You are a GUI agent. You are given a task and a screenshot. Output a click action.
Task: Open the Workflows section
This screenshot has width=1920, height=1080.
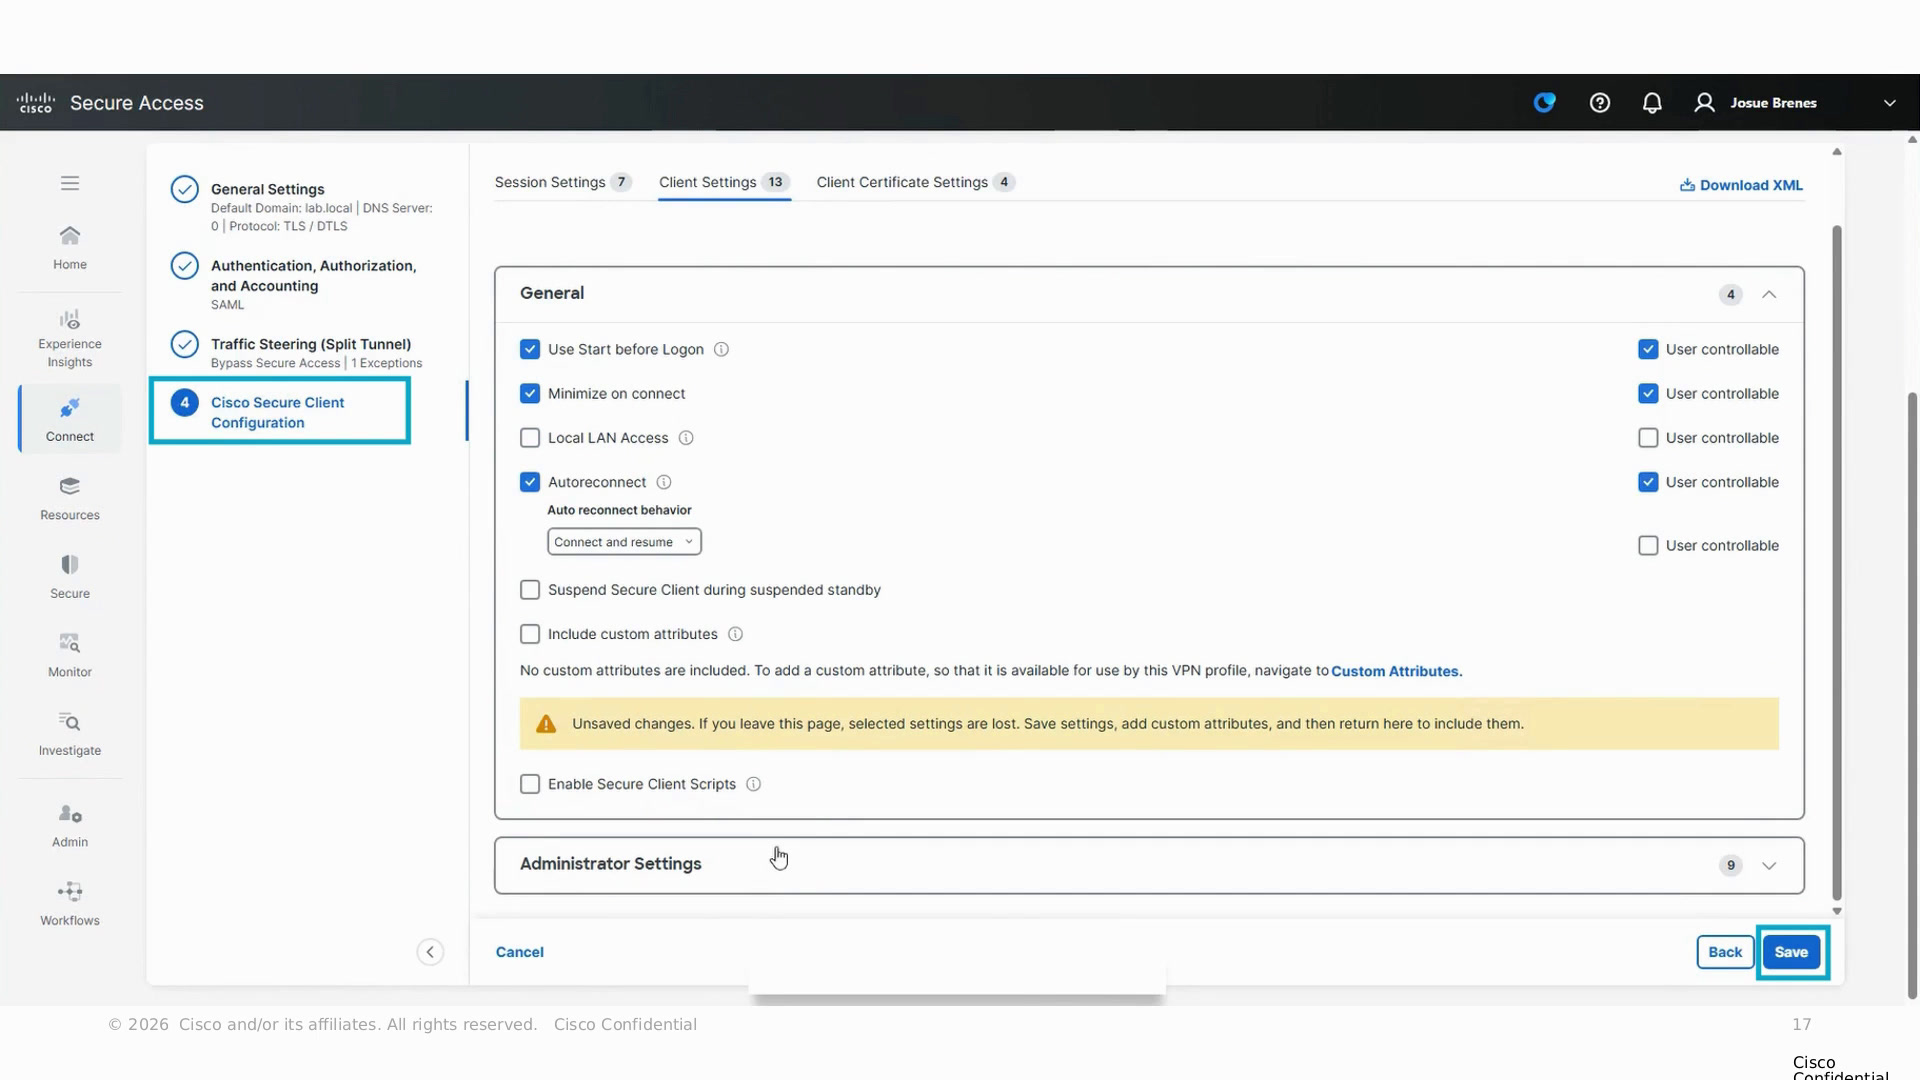pos(69,904)
